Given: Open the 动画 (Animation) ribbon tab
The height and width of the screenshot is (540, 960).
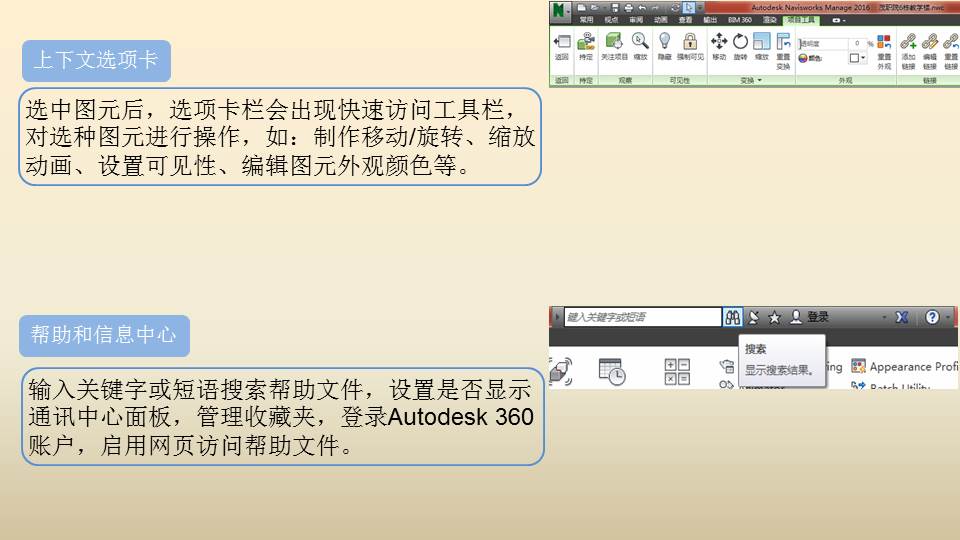Looking at the screenshot, I should [x=661, y=20].
